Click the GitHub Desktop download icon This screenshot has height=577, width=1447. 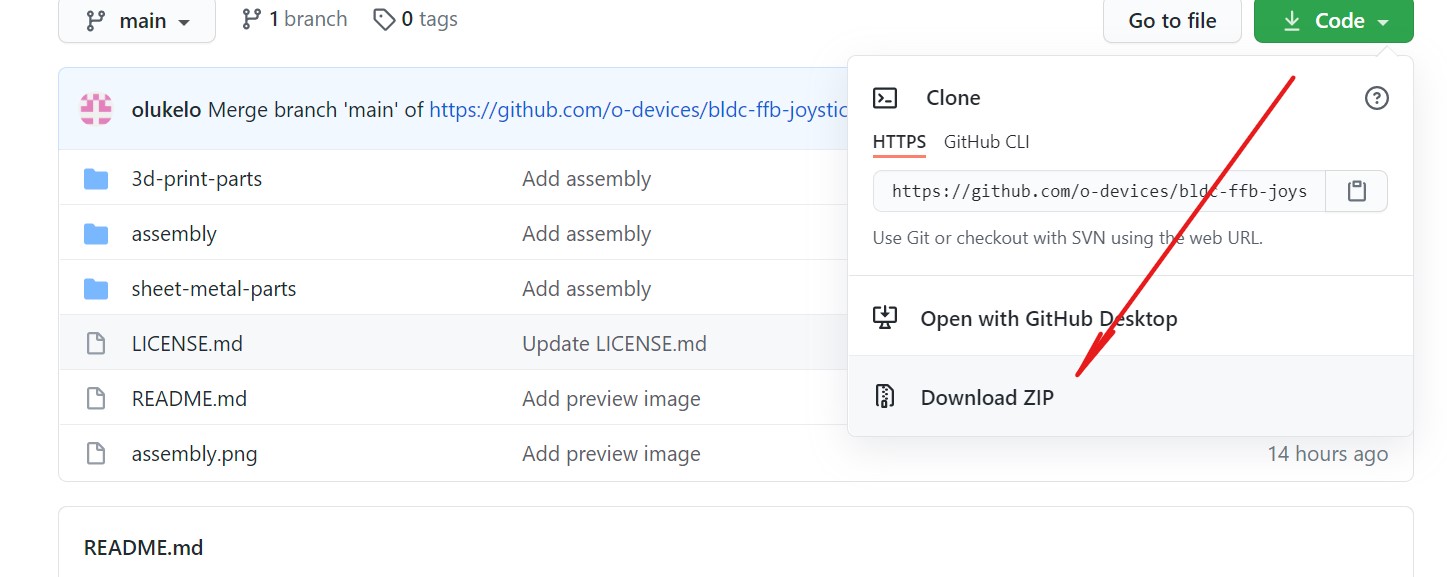point(884,318)
